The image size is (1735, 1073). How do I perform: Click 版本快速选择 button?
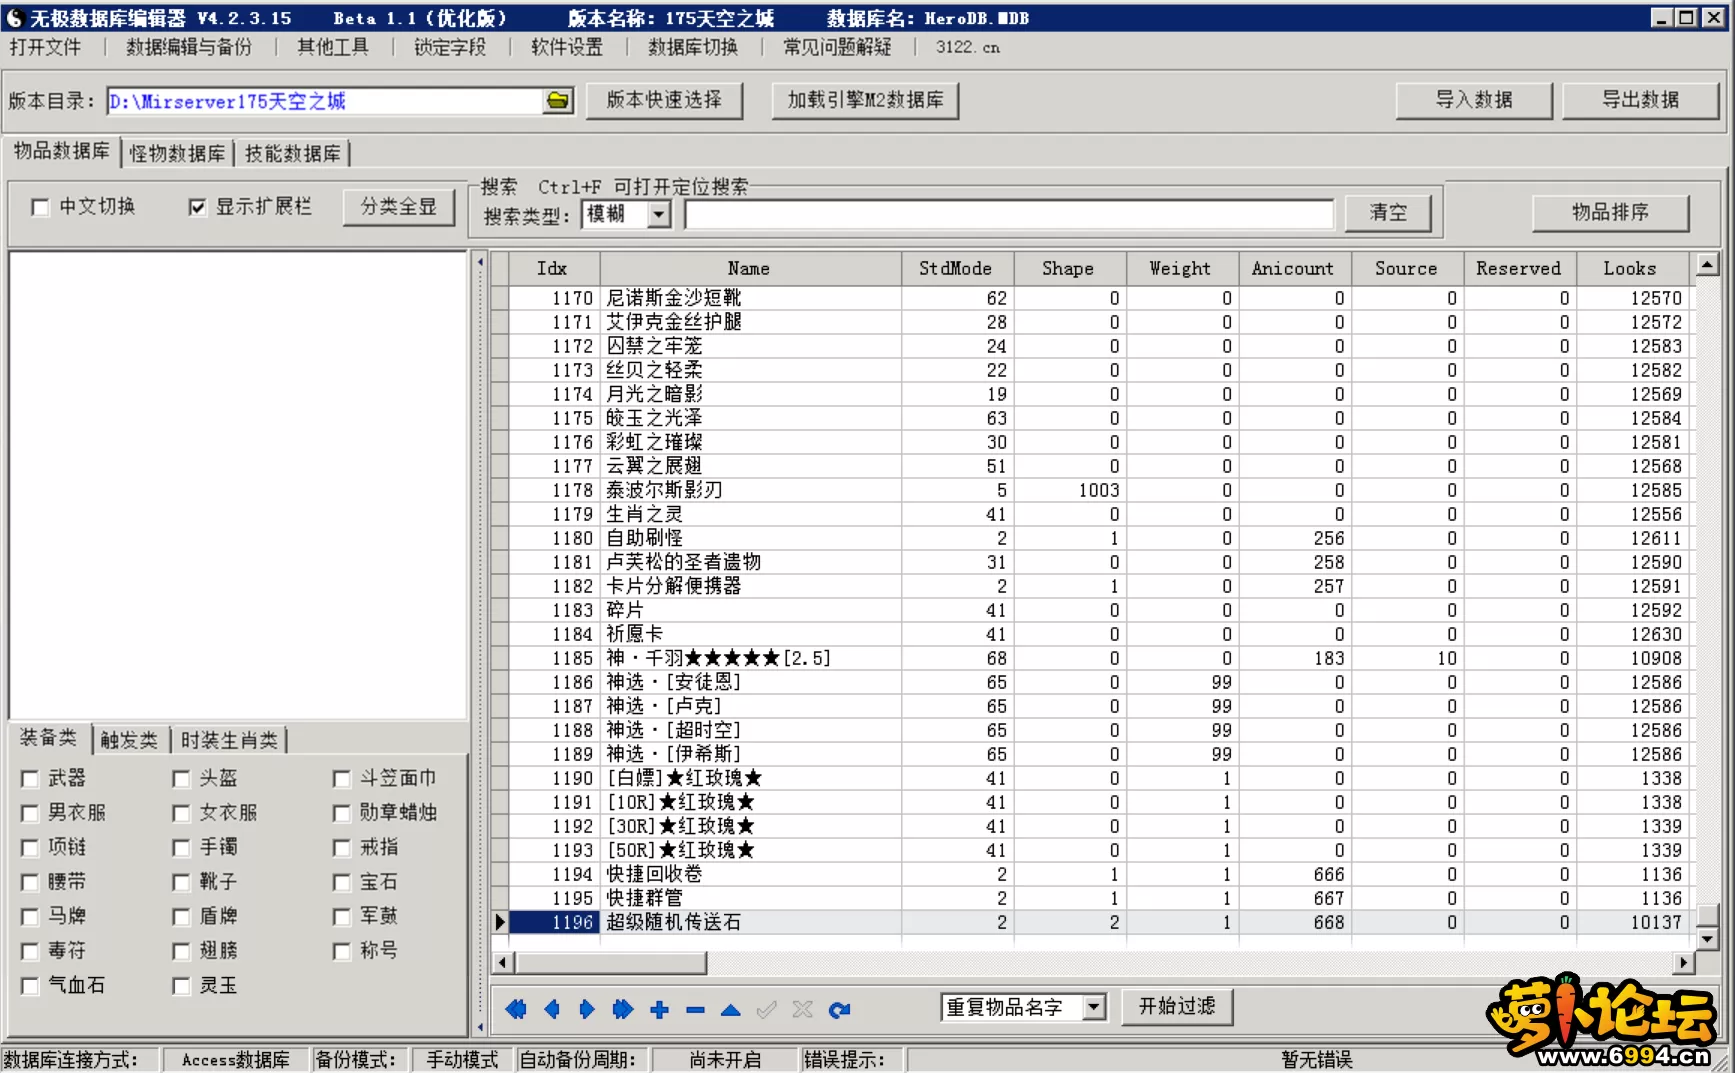(664, 100)
